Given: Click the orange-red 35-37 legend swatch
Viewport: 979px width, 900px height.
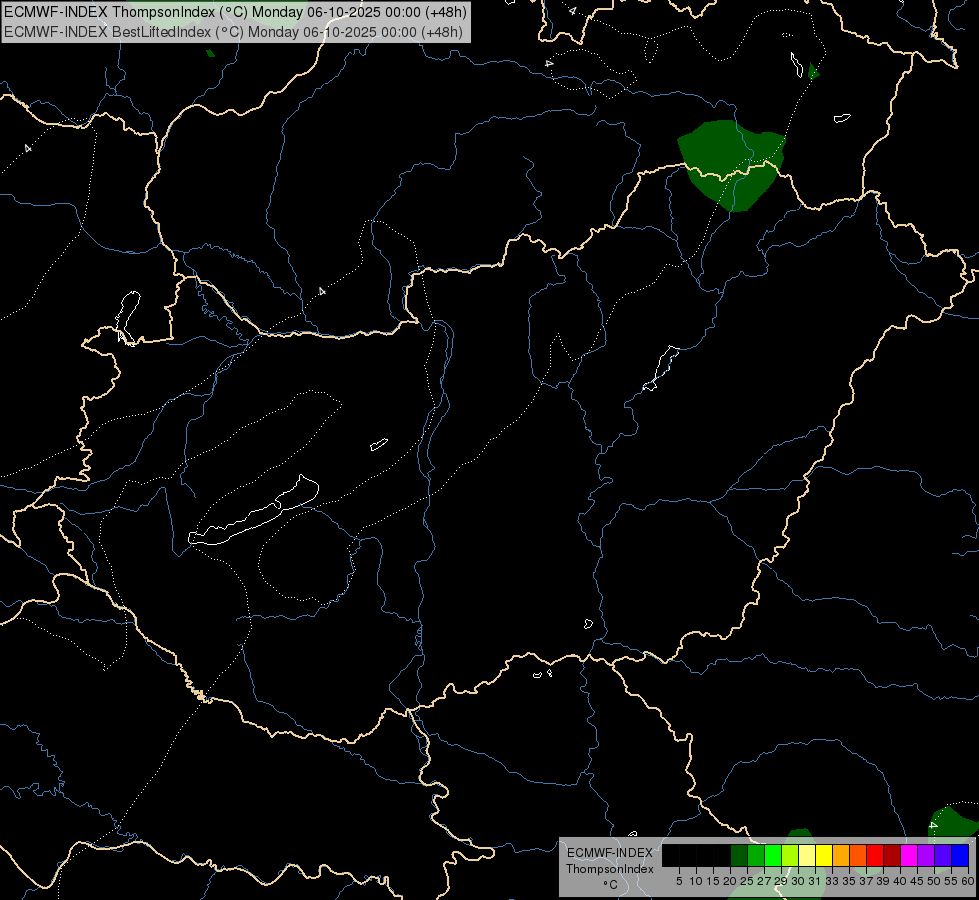Looking at the screenshot, I should pos(858,855).
